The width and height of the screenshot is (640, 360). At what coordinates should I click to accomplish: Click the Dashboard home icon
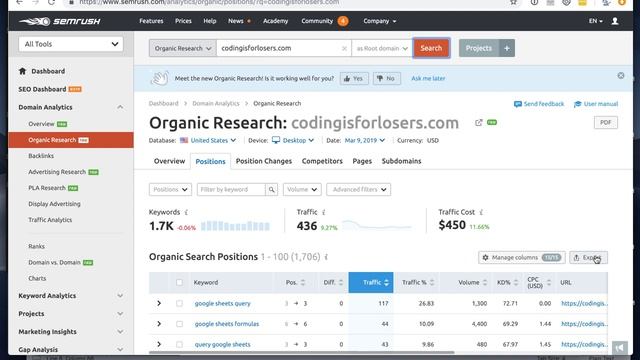pos(22,71)
